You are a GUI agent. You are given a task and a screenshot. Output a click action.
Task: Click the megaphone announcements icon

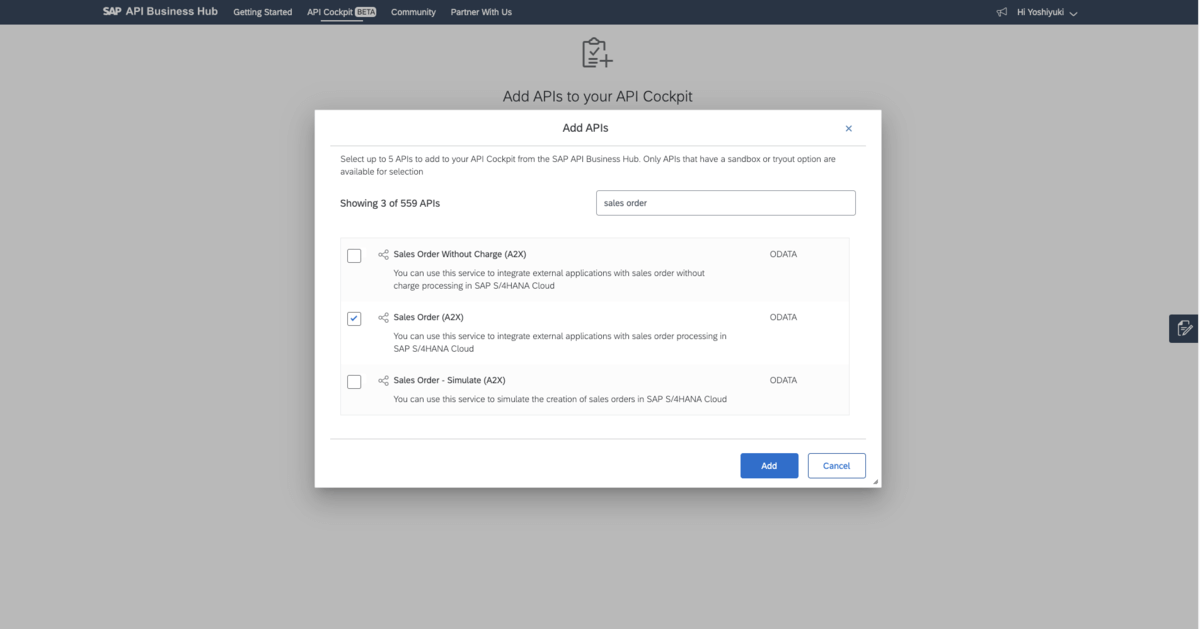coord(1002,13)
